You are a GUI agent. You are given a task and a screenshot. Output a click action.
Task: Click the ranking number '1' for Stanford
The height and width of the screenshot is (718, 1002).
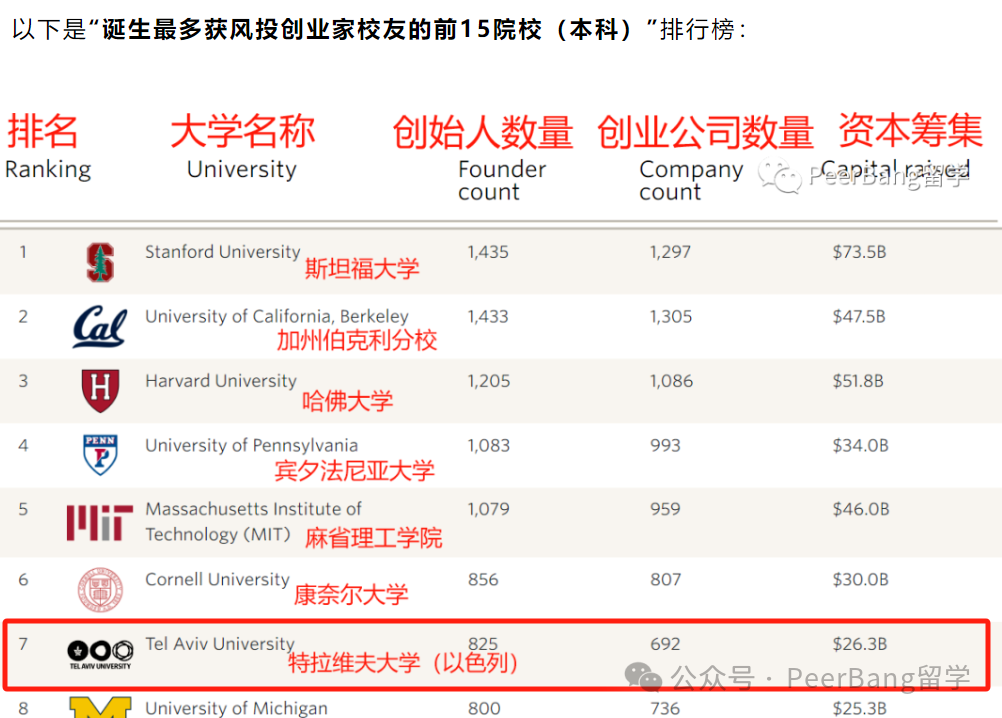(23, 252)
